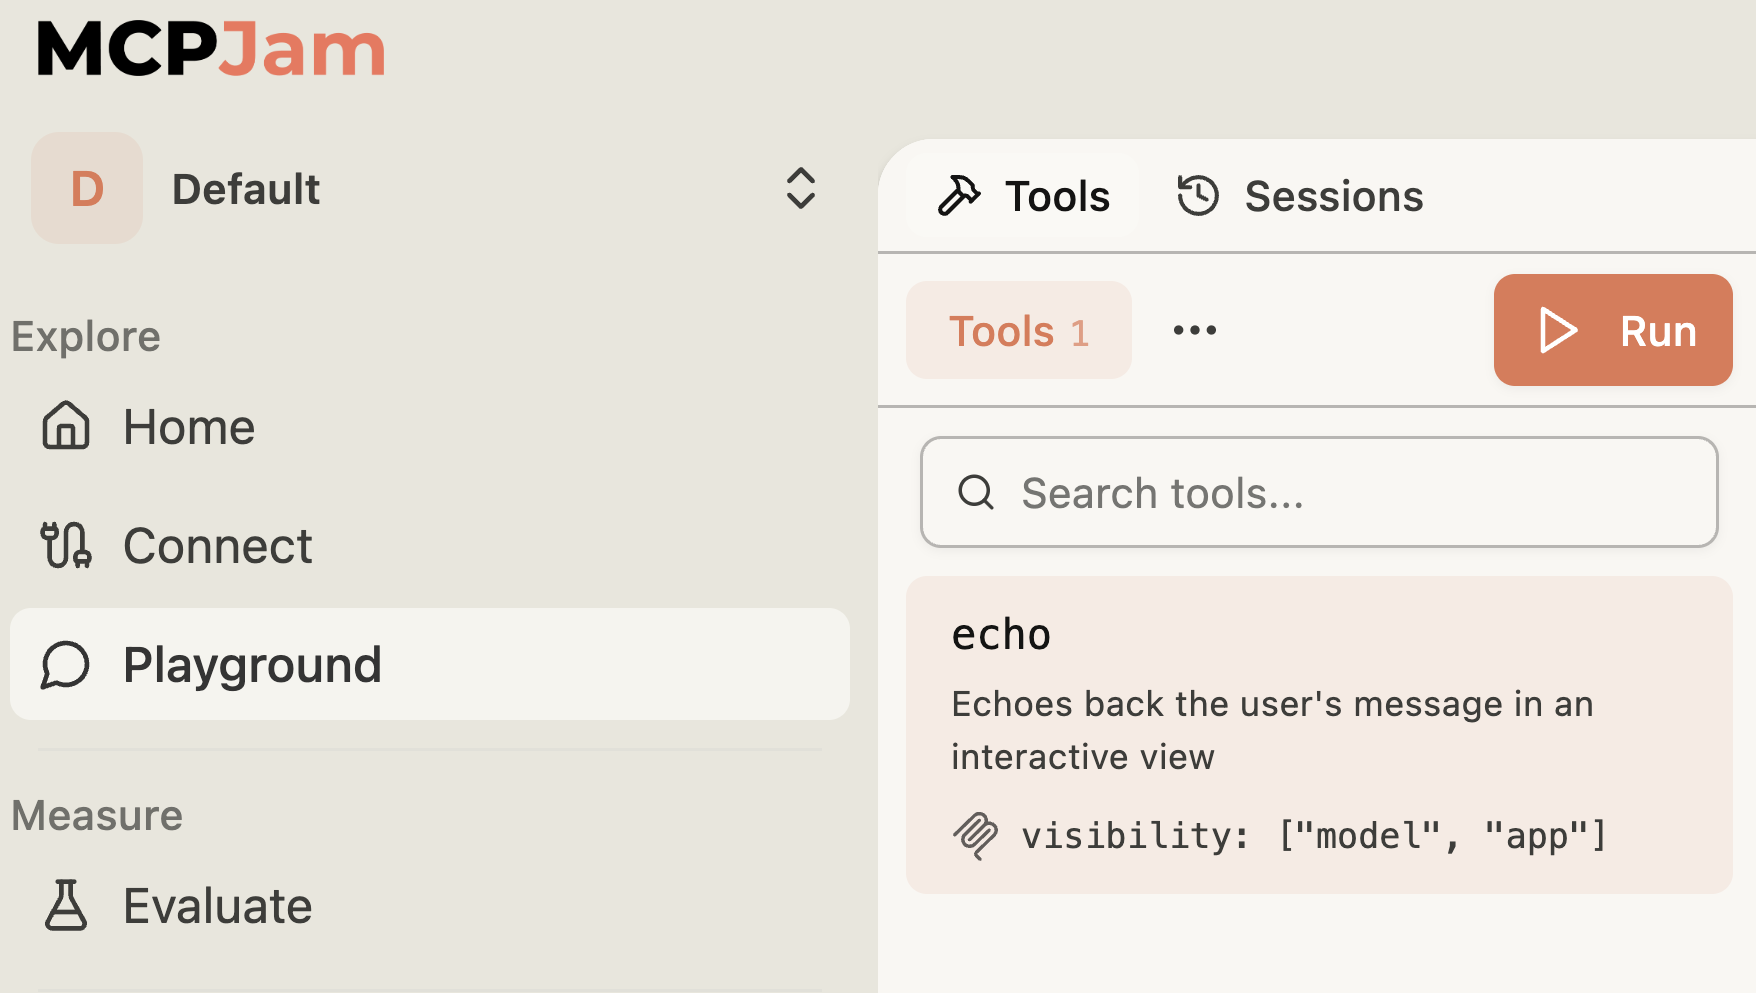This screenshot has height=993, width=1756.
Task: Click the Playground chat bubble icon
Action: tap(66, 664)
